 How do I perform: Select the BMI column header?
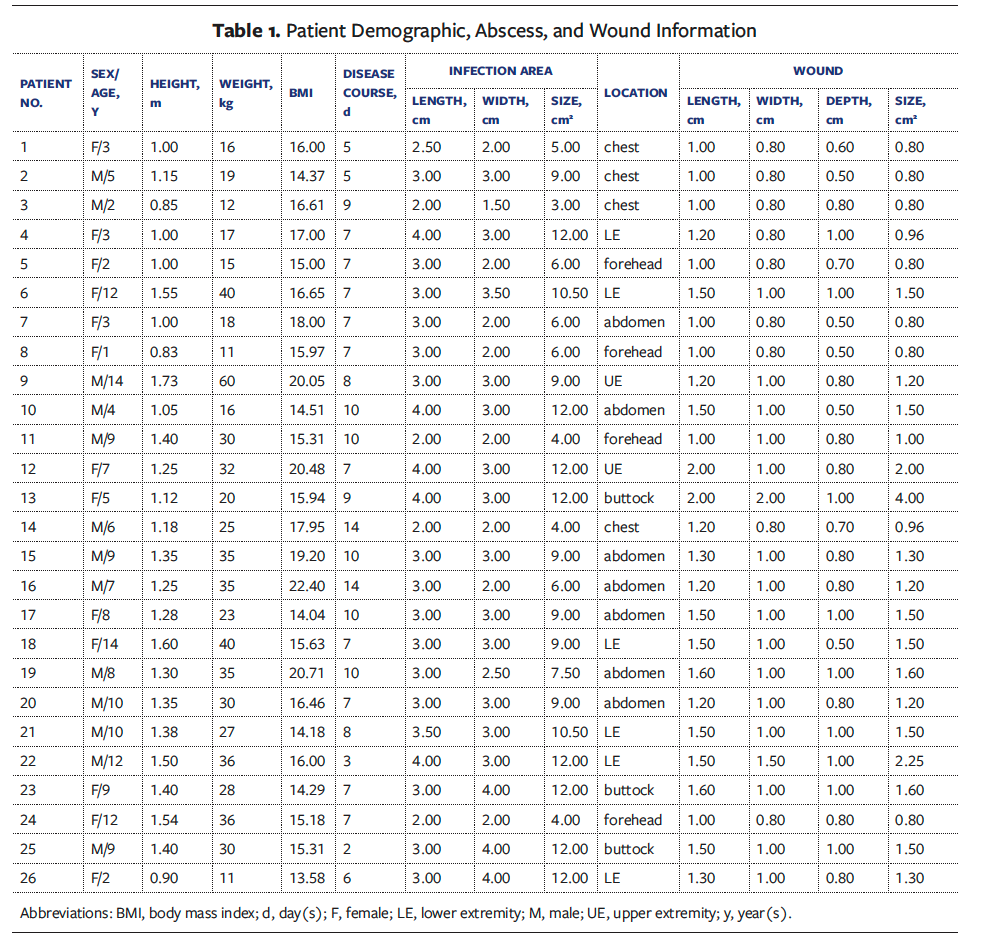click(x=301, y=93)
